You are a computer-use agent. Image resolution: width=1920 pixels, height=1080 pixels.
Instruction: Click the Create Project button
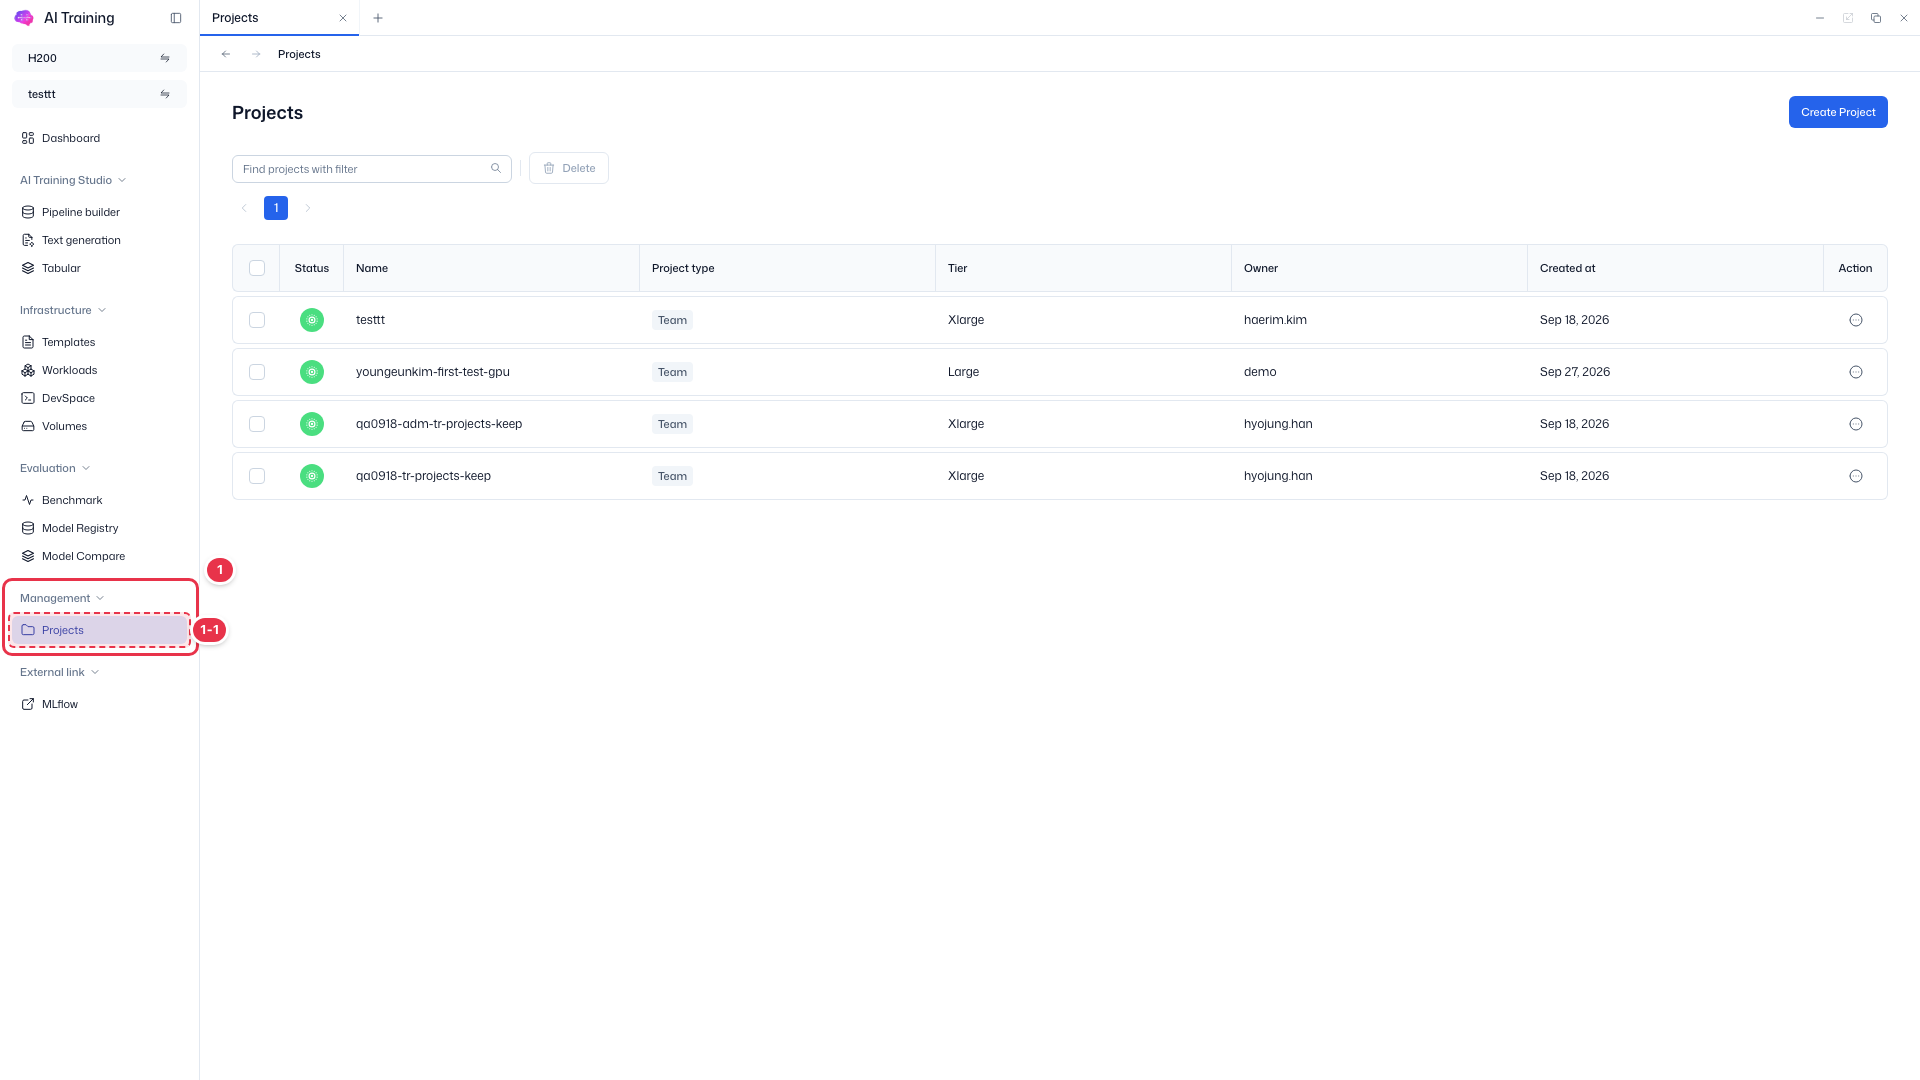pos(1838,112)
